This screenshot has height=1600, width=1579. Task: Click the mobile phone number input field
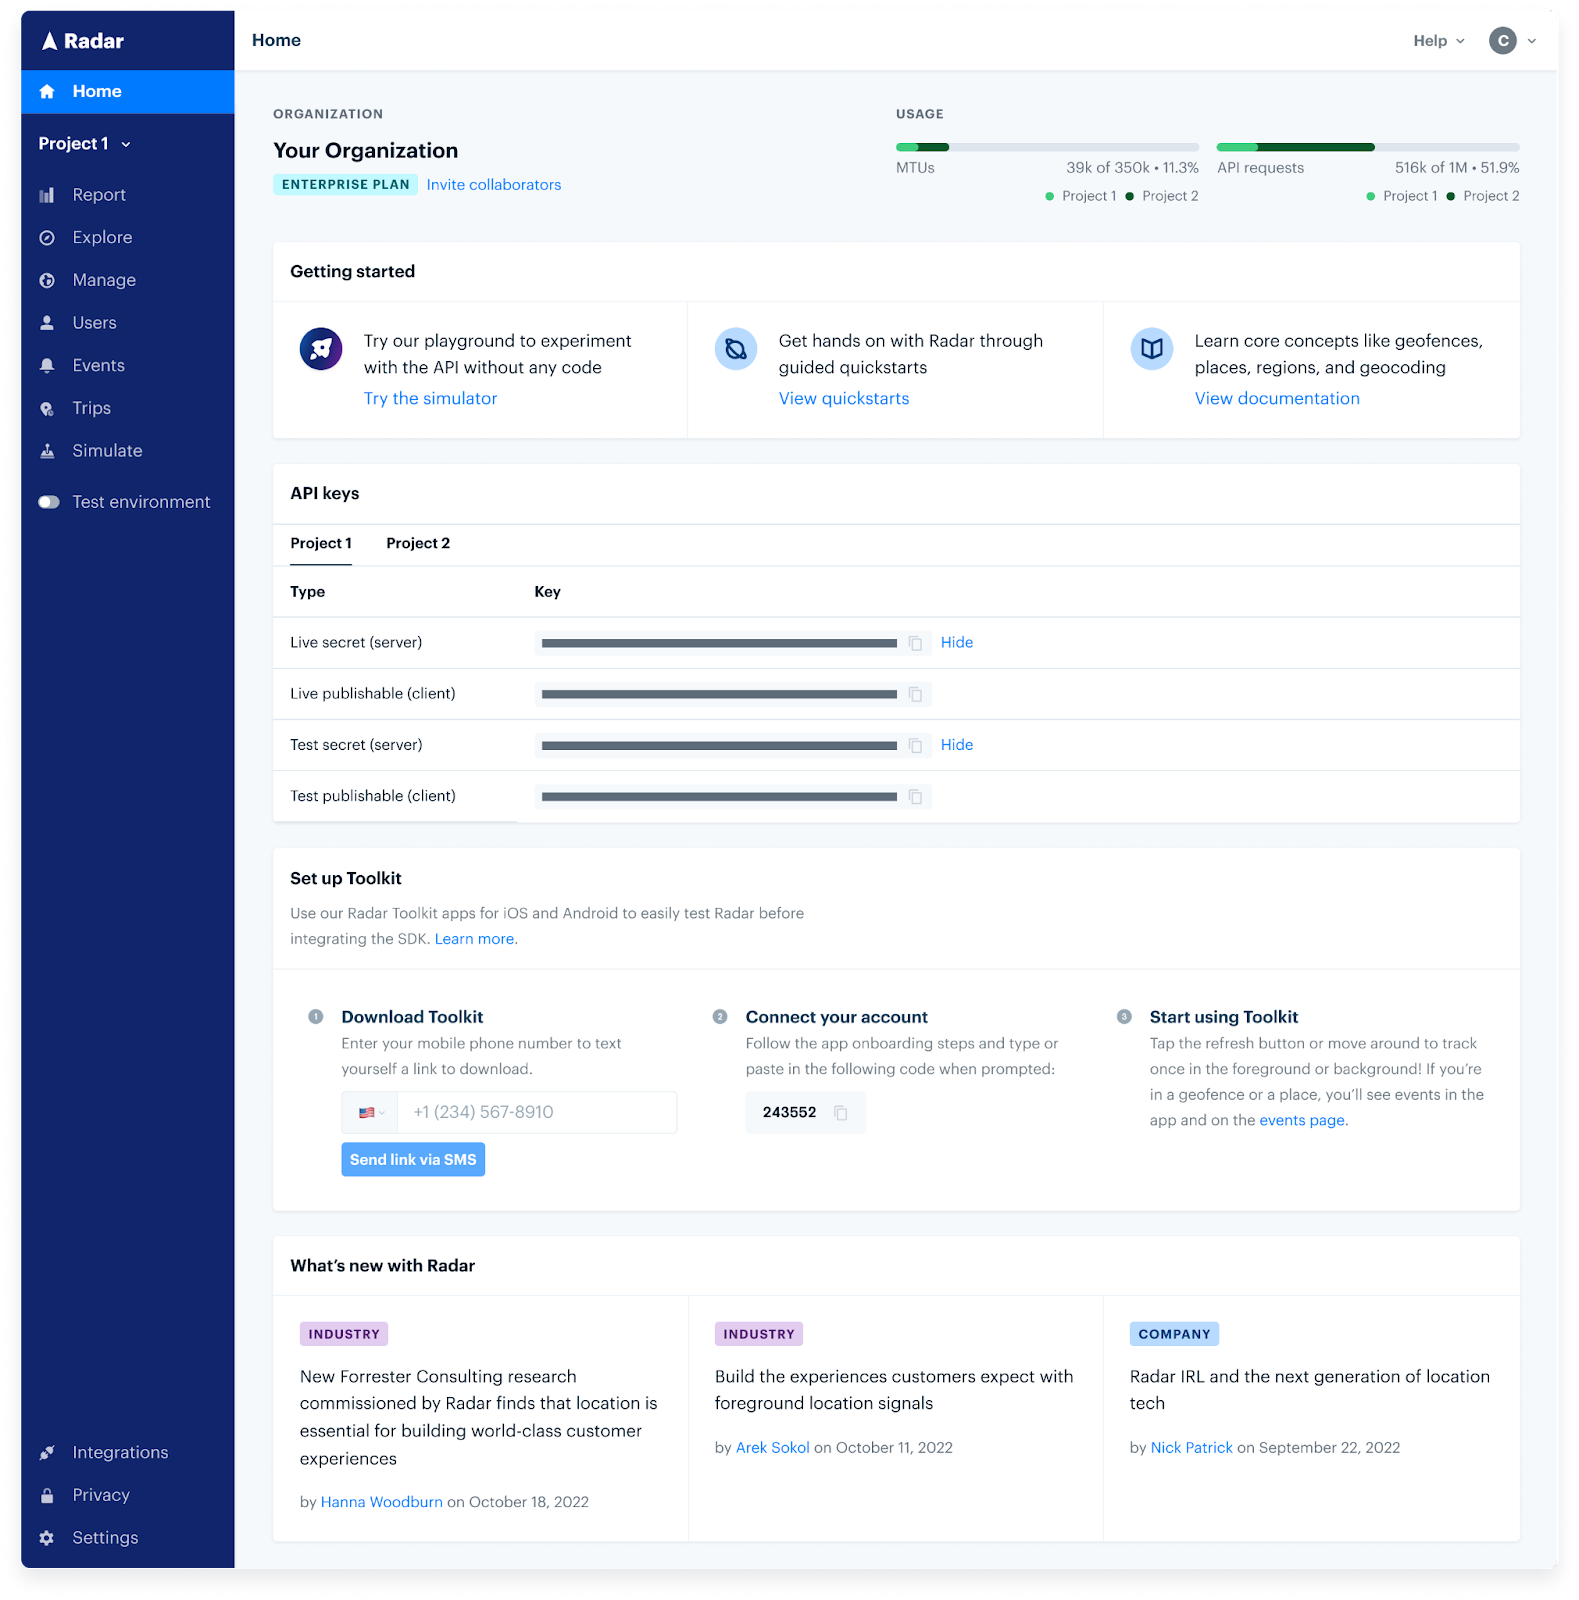pyautogui.click(x=537, y=1113)
